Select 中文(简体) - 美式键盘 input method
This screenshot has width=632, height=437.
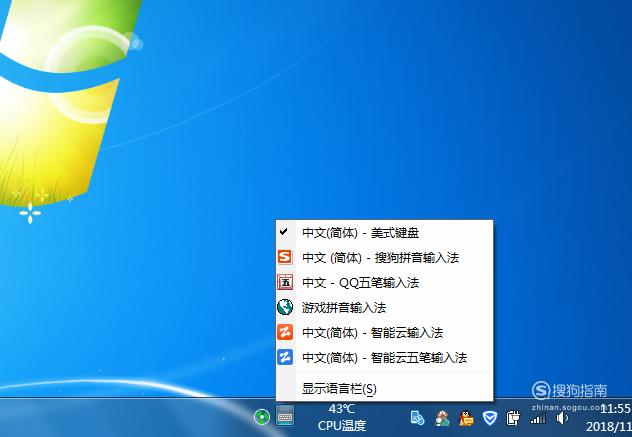[384, 233]
